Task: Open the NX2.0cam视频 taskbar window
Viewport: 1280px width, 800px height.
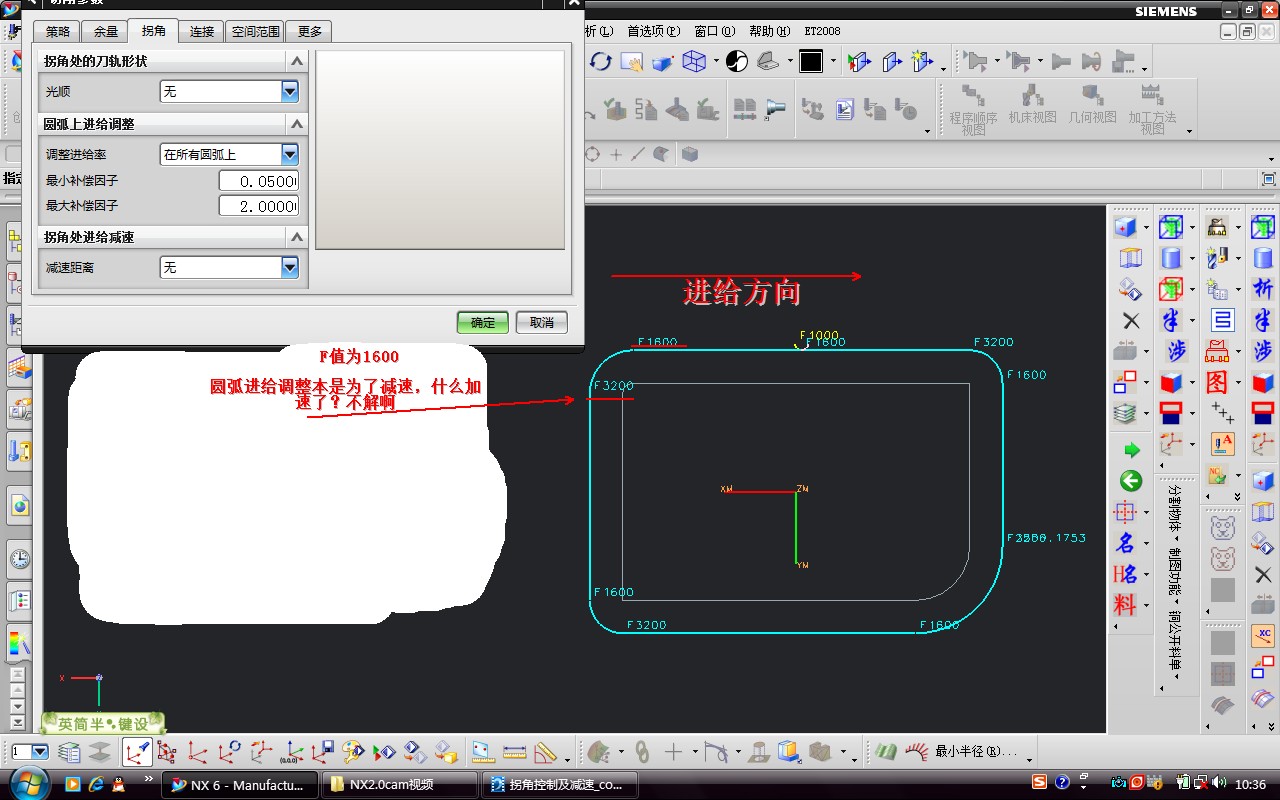Action: point(400,785)
